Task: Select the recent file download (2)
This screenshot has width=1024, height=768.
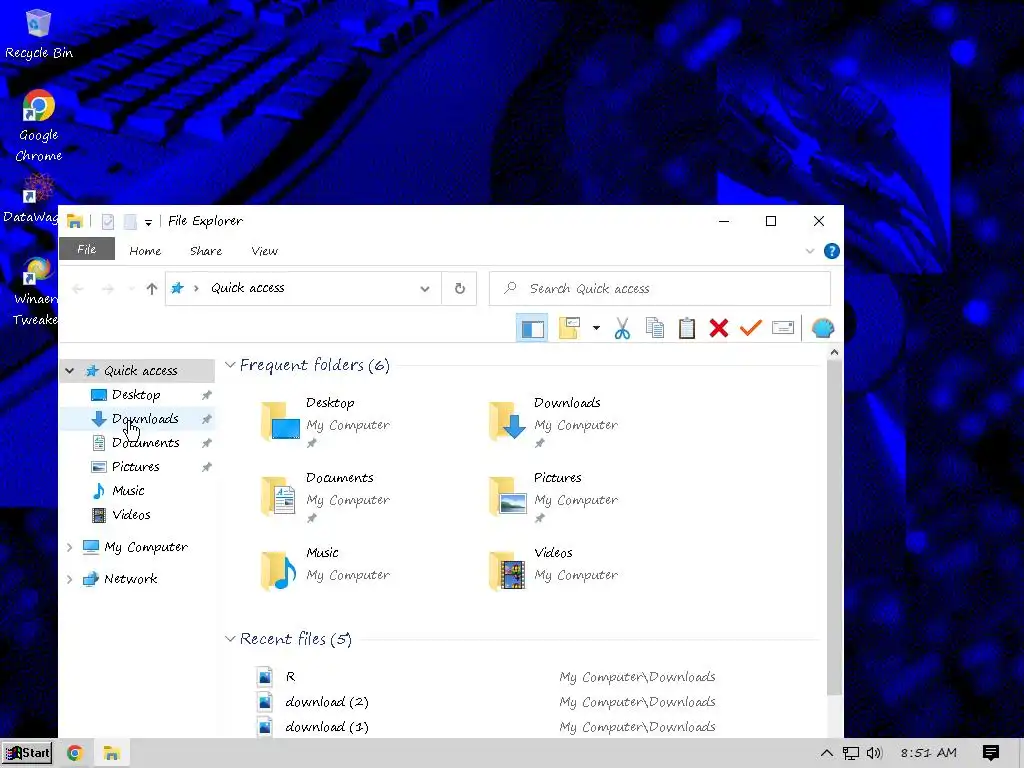Action: coord(327,701)
